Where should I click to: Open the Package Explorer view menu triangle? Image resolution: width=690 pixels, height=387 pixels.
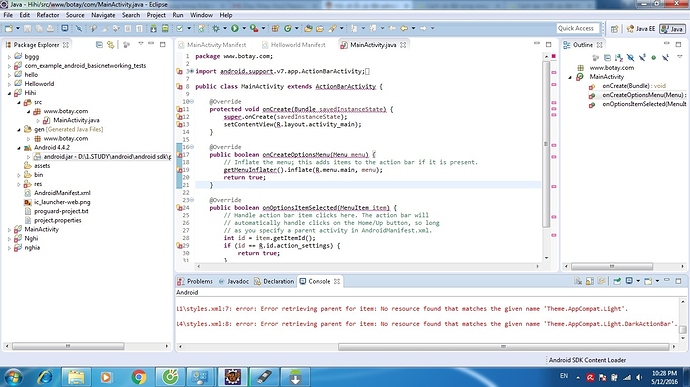(140, 44)
